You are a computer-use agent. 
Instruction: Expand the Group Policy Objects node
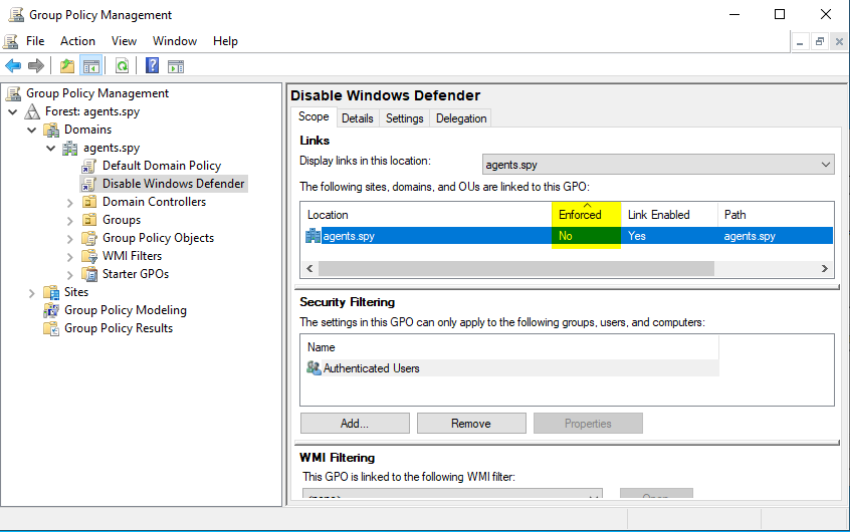tap(70, 238)
